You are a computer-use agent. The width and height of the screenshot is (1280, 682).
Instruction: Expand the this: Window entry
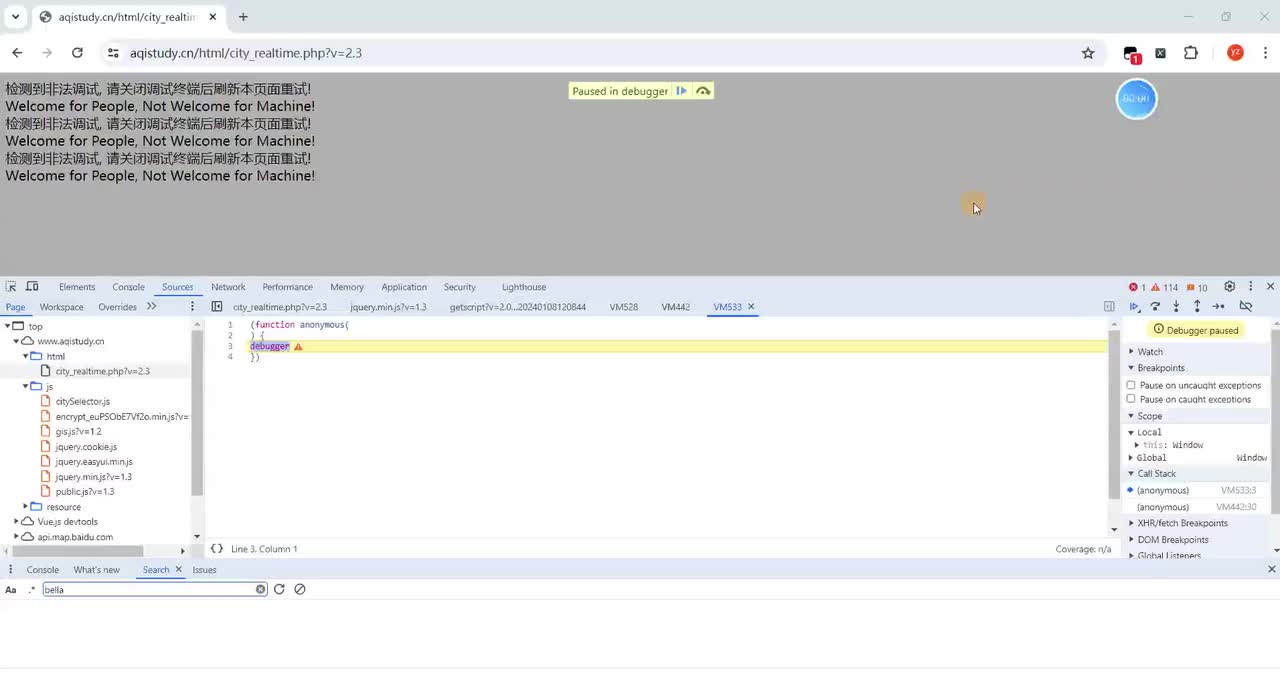[x=1137, y=445]
